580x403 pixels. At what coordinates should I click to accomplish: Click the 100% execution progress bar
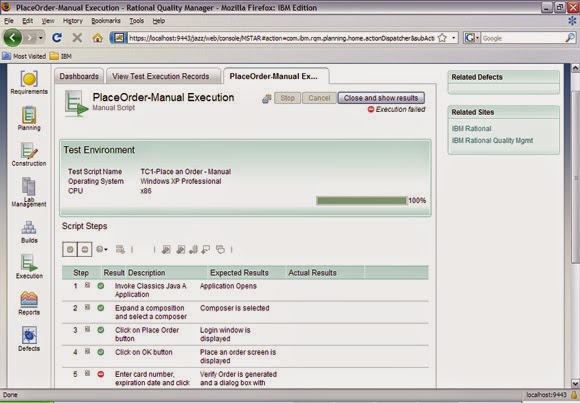(361, 201)
